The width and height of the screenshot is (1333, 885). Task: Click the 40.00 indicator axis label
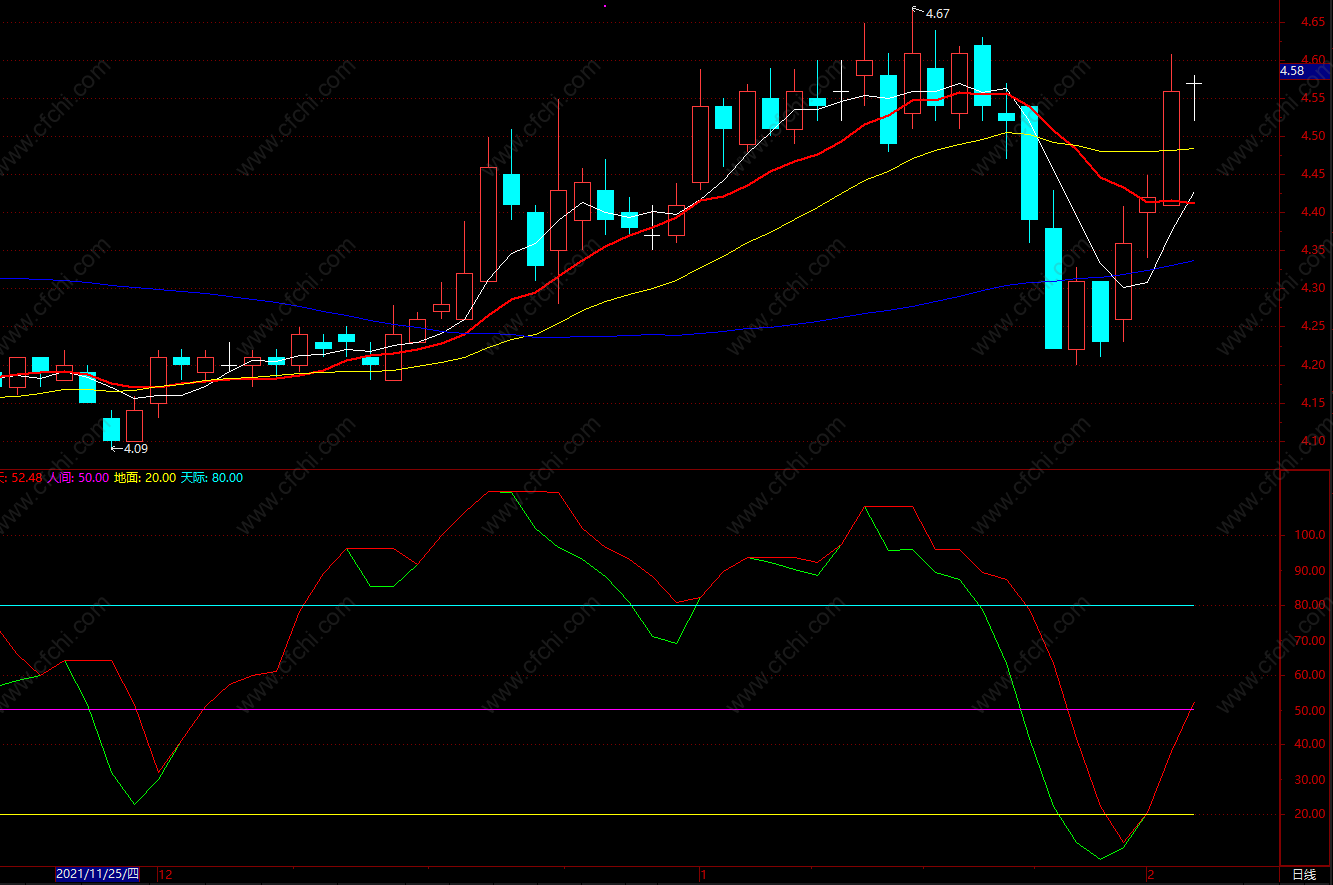[1311, 745]
